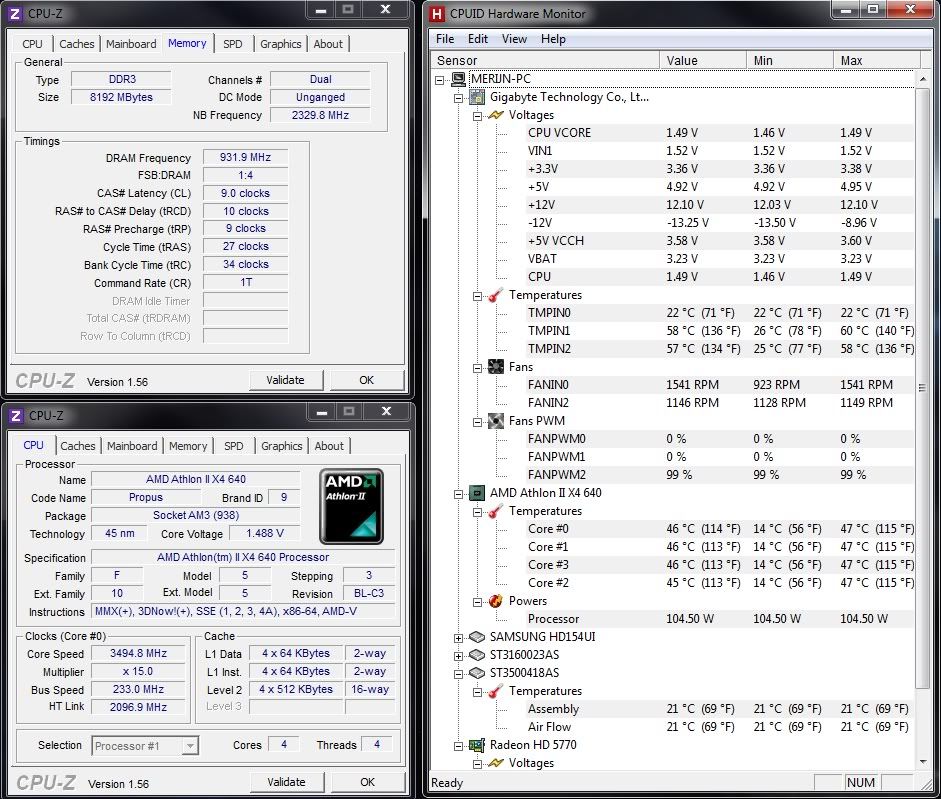Click Validate in the lower CPU-Z window
The image size is (941, 799).
pos(286,782)
